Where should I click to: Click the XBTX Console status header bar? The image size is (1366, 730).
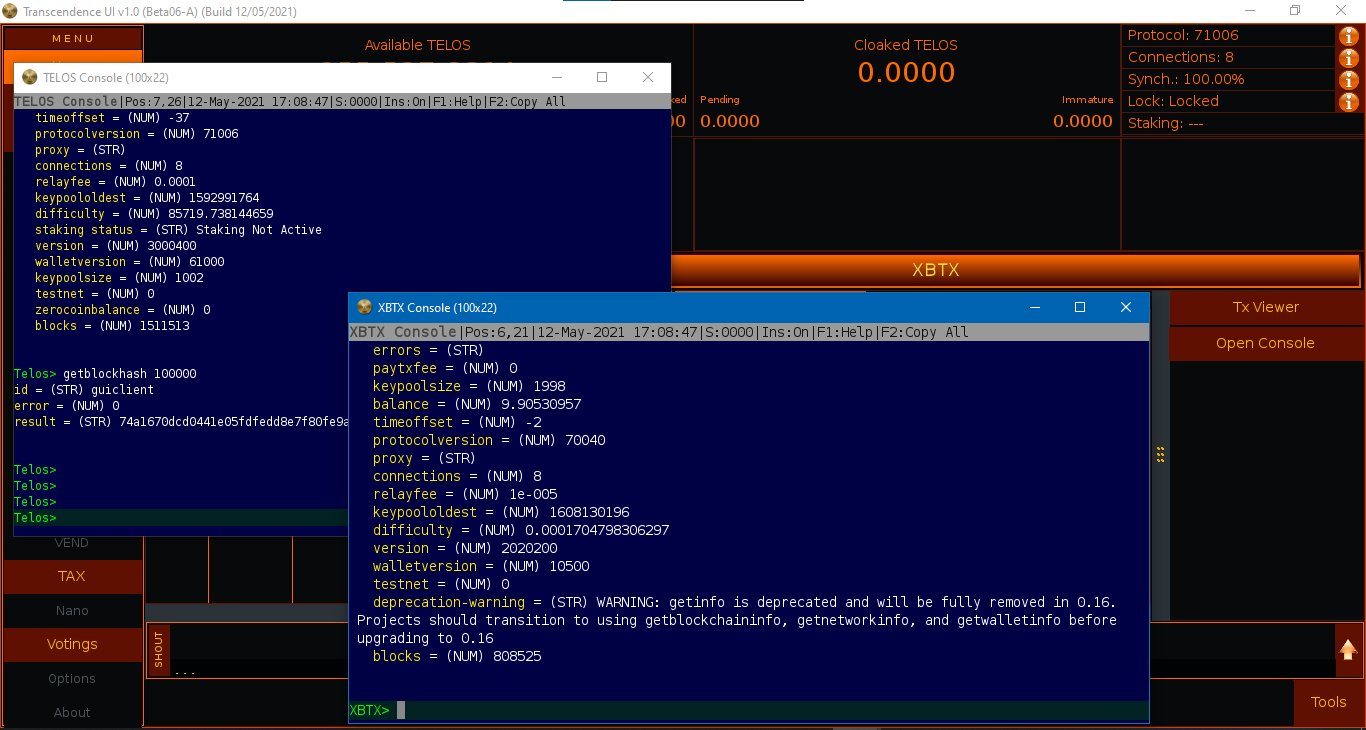pos(748,332)
